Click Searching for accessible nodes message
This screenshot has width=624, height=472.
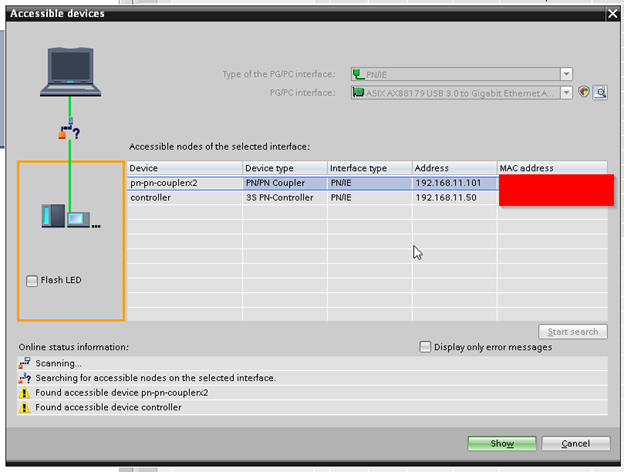[156, 378]
